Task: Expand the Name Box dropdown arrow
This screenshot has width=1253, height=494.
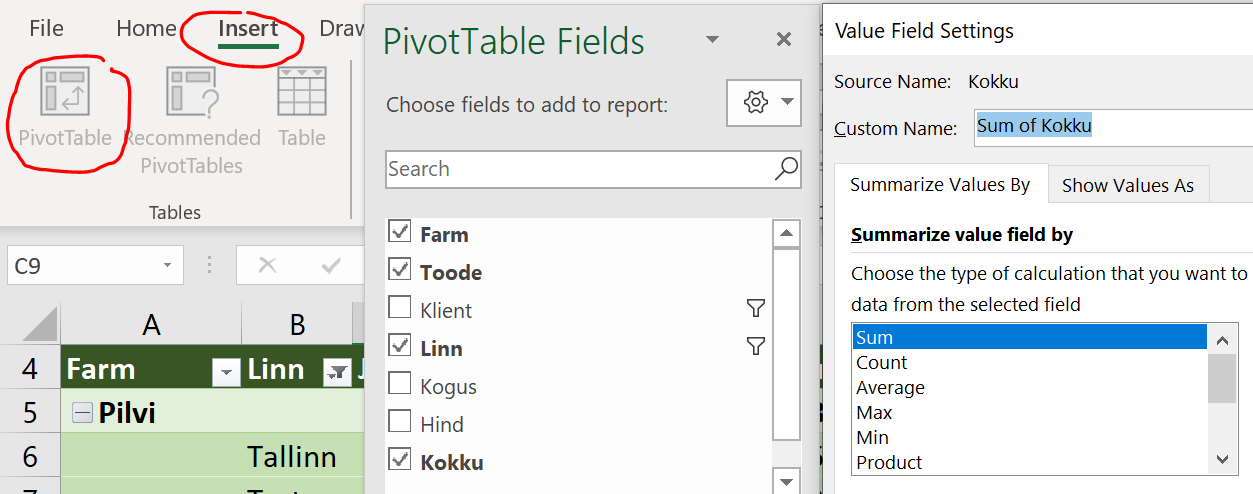Action: pyautogui.click(x=167, y=266)
